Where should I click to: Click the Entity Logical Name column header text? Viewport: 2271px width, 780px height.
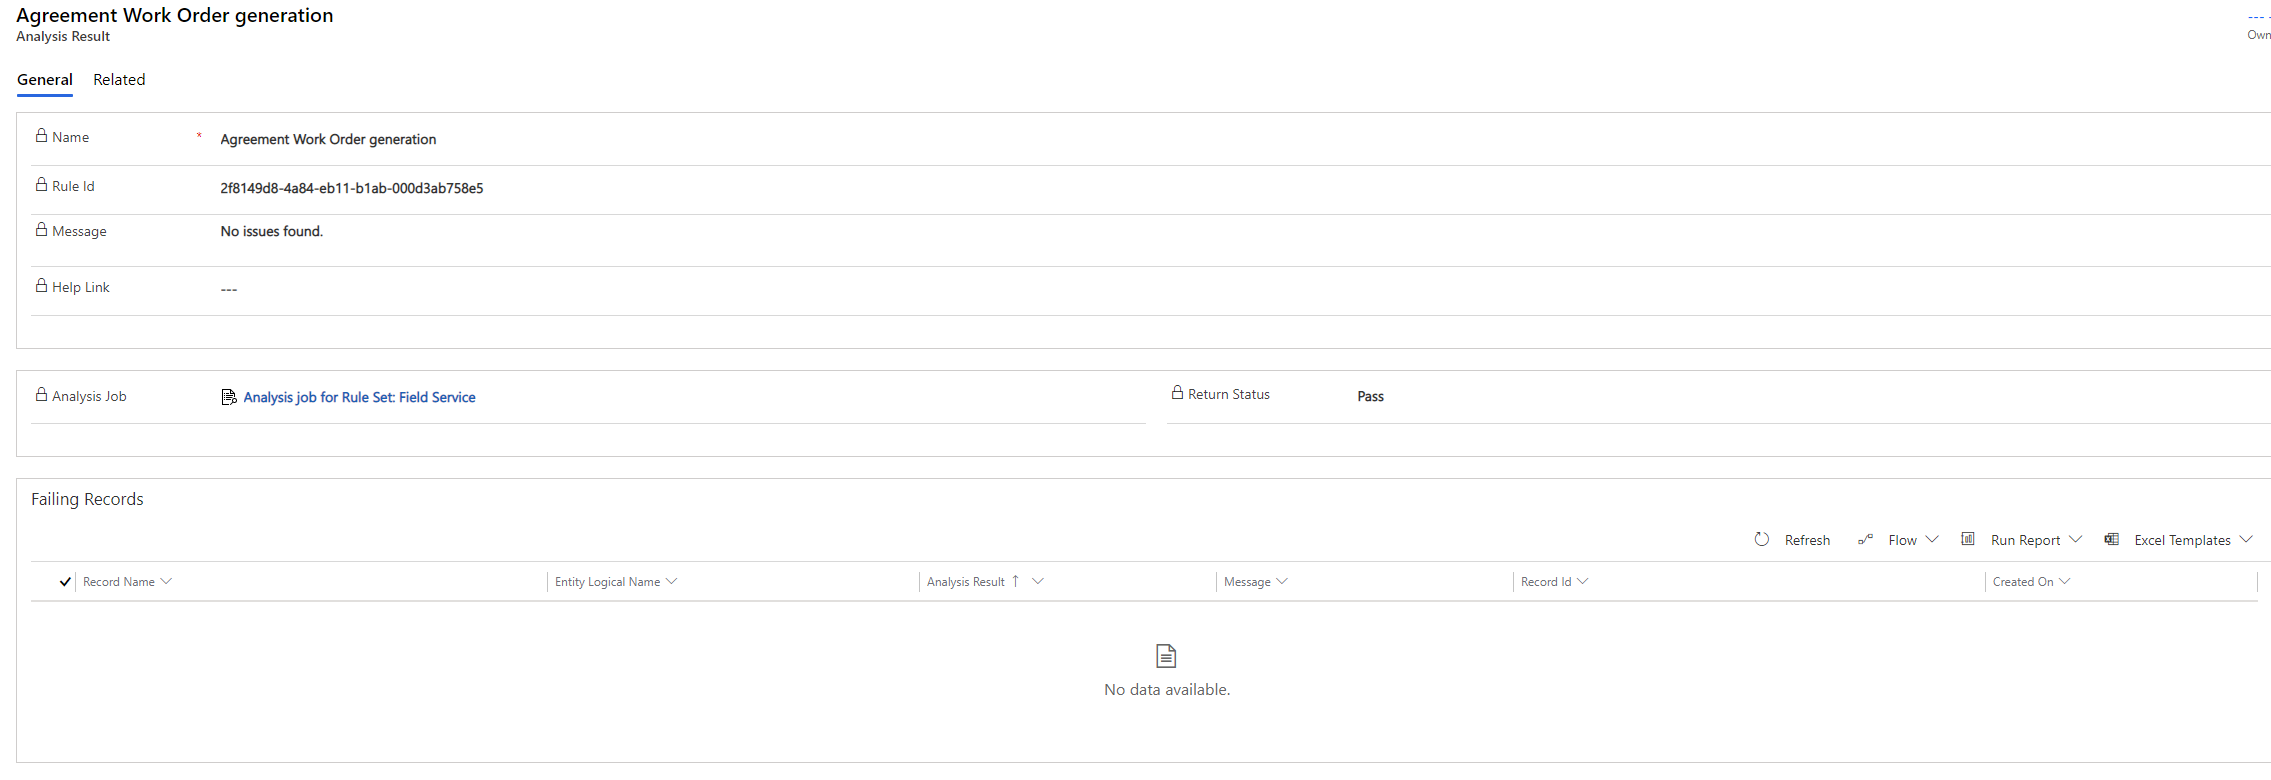607,582
